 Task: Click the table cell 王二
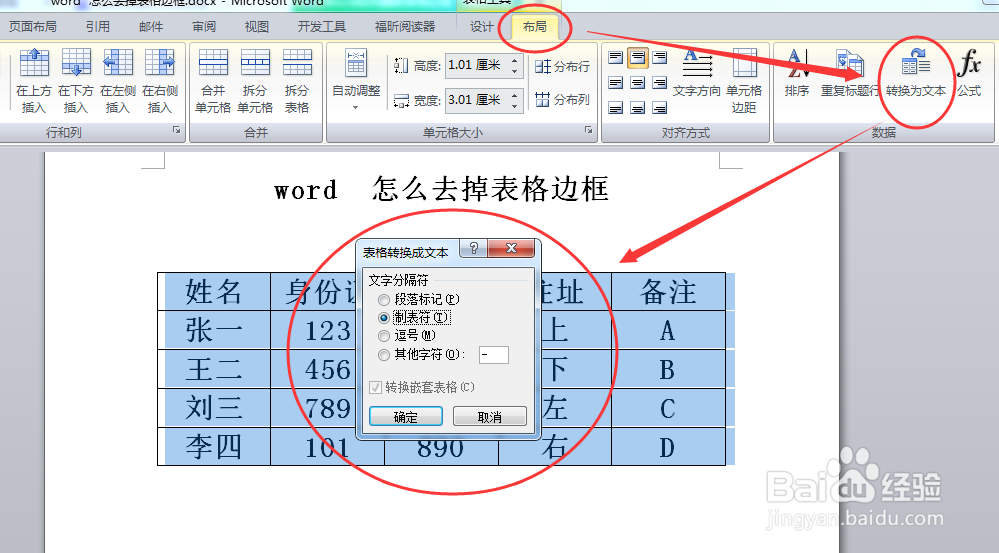pyautogui.click(x=214, y=370)
